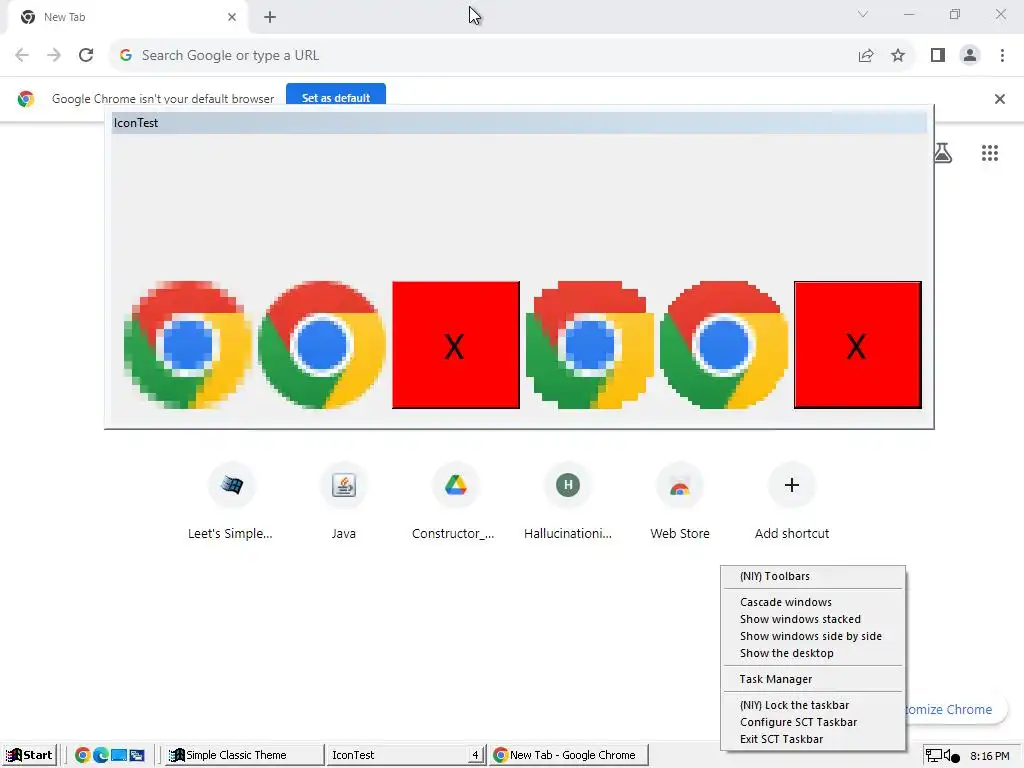Image resolution: width=1024 pixels, height=768 pixels.
Task: Open the Start menu
Action: (x=29, y=755)
